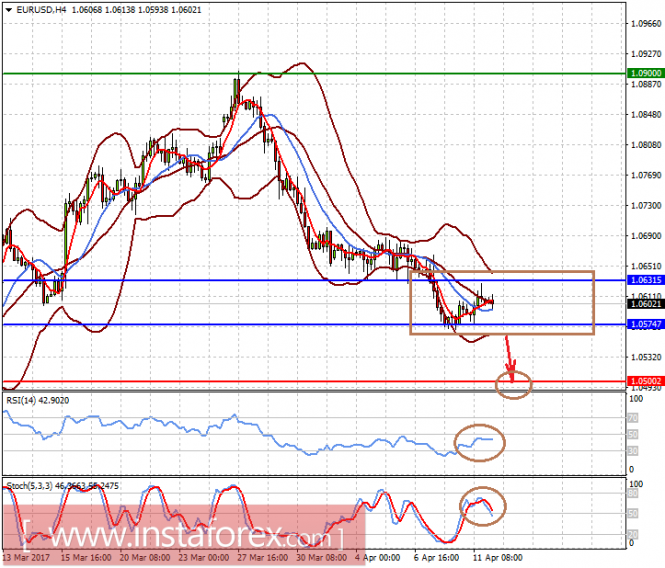Image resolution: width=665 pixels, height=568 pixels.
Task: Click the 1.08080 price axis value
Action: (646, 145)
